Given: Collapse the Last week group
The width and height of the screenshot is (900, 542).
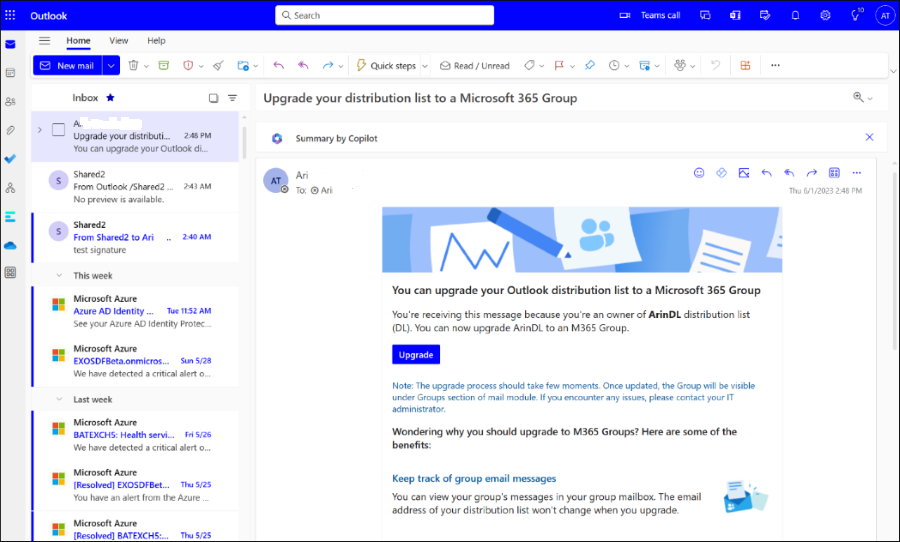Looking at the screenshot, I should tap(59, 400).
